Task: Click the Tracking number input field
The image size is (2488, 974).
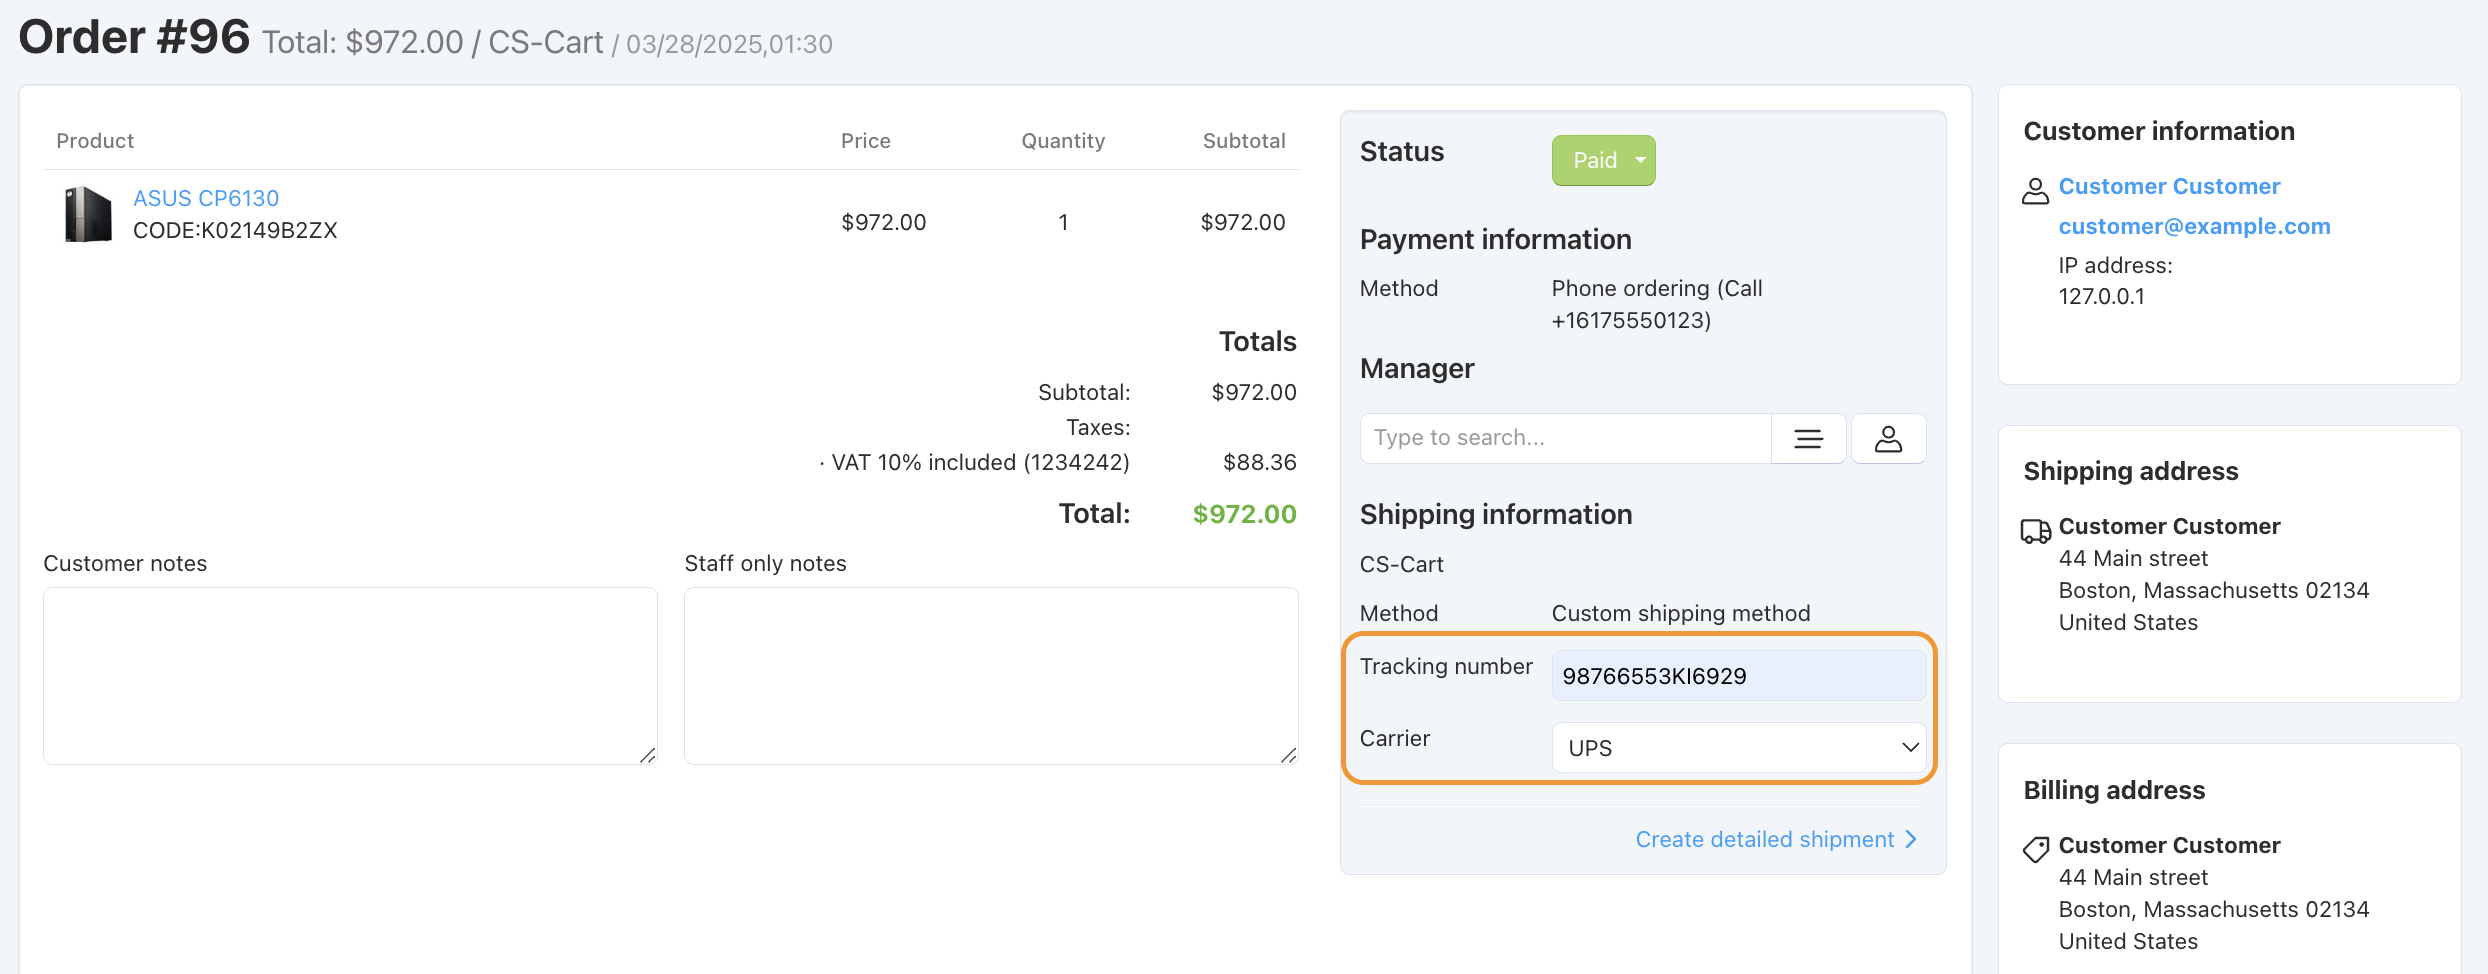Action: [1738, 676]
